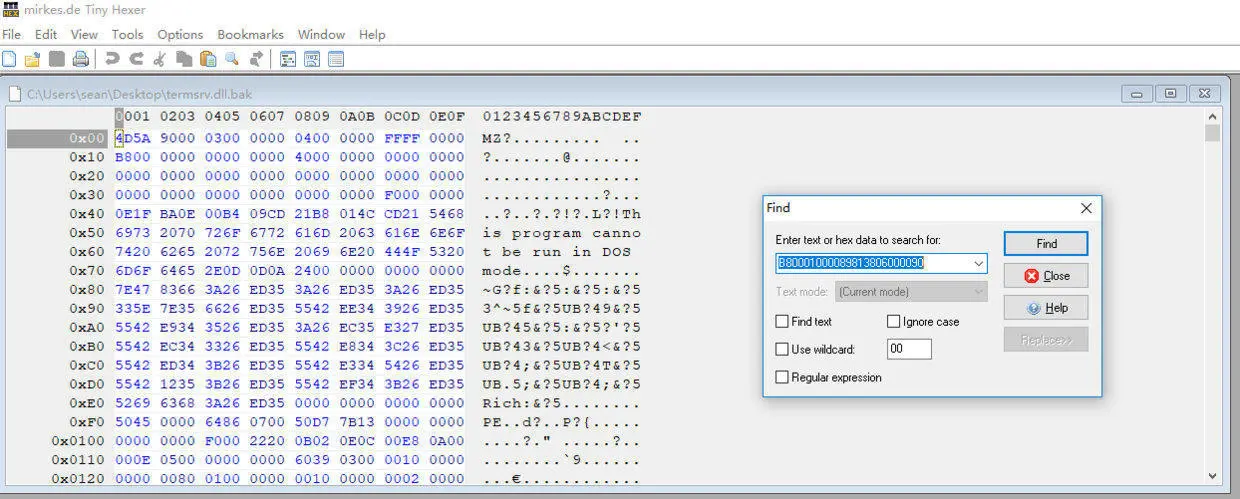This screenshot has height=499, width=1240.
Task: Open the Window menu
Action: [x=321, y=34]
